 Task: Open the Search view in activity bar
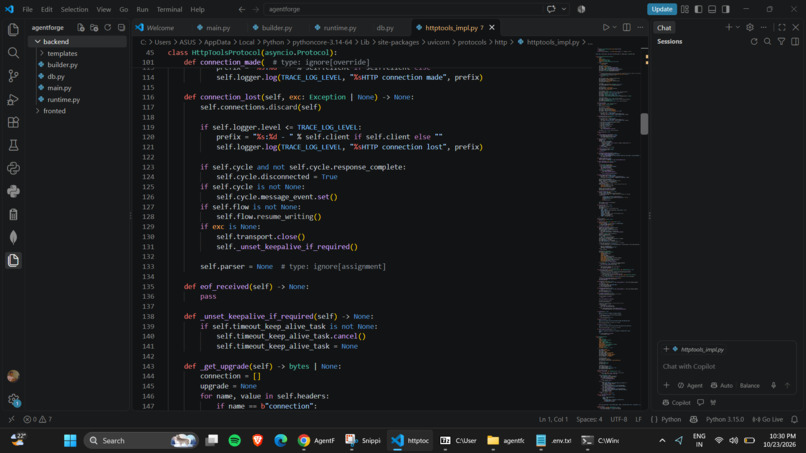(x=13, y=52)
